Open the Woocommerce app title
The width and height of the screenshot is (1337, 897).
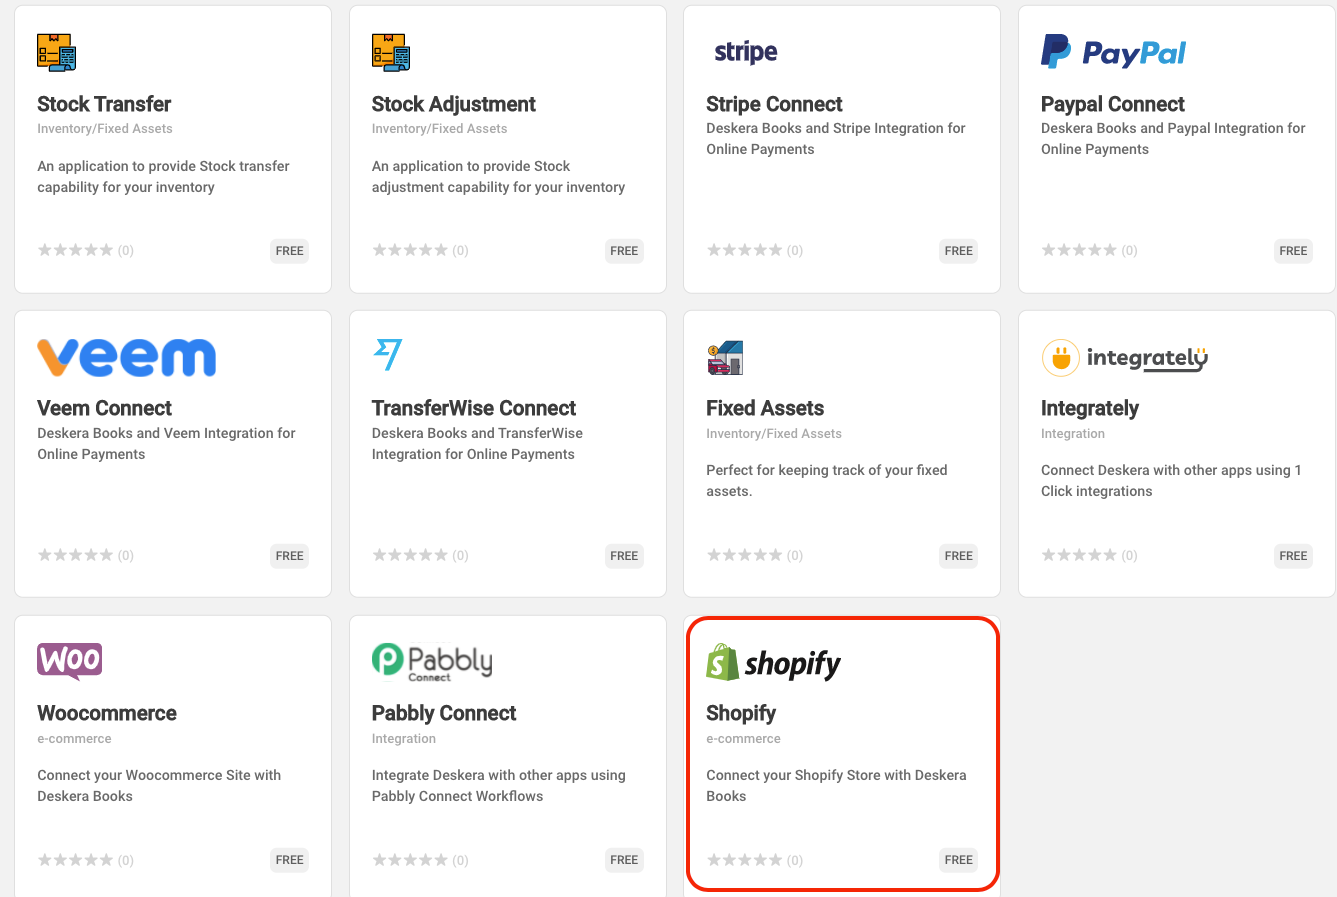[x=107, y=713]
